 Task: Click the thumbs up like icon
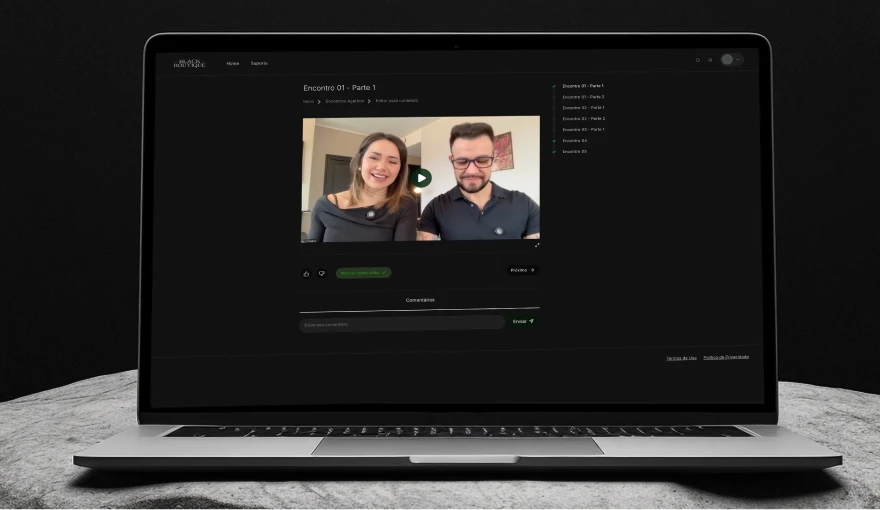click(306, 273)
